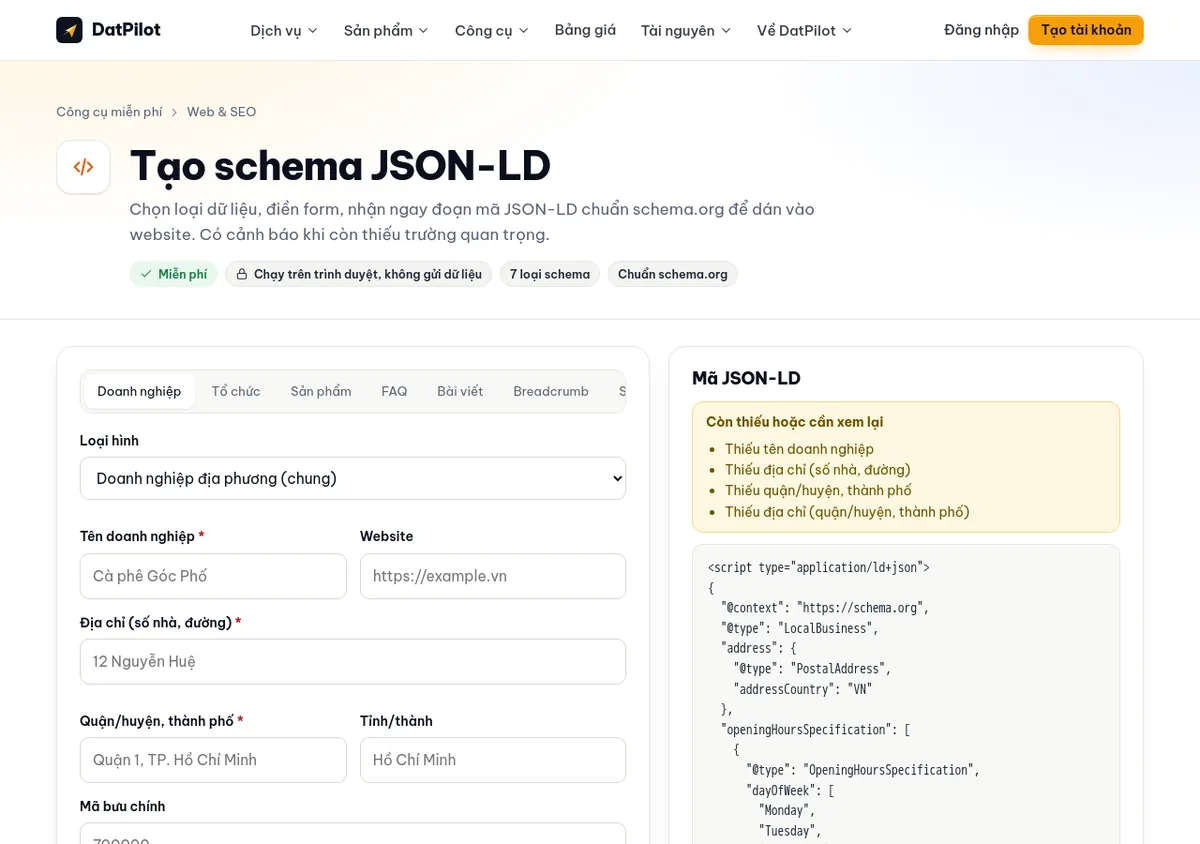
Task: Open the FAQ schema tab
Action: pyautogui.click(x=394, y=391)
